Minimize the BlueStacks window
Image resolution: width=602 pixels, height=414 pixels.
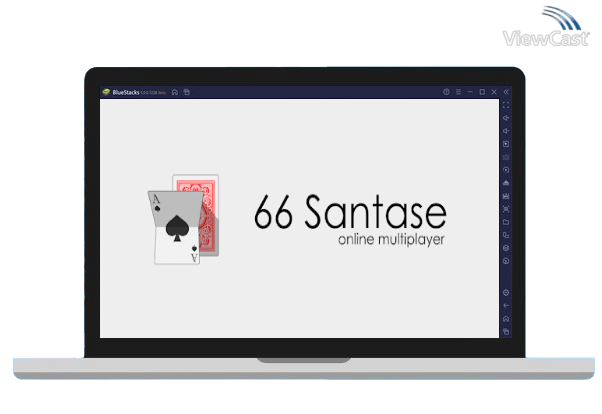click(x=470, y=92)
